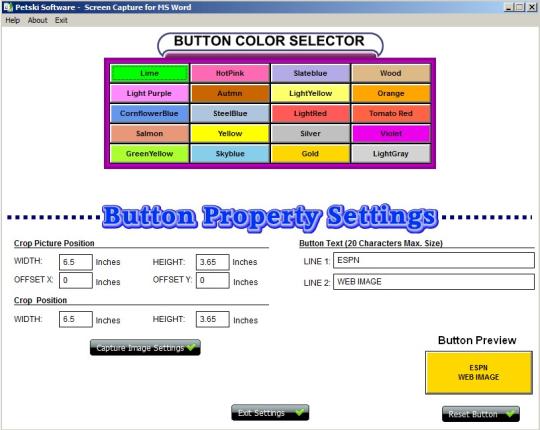
Task: Click the LINE 2 text field
Action: point(434,282)
